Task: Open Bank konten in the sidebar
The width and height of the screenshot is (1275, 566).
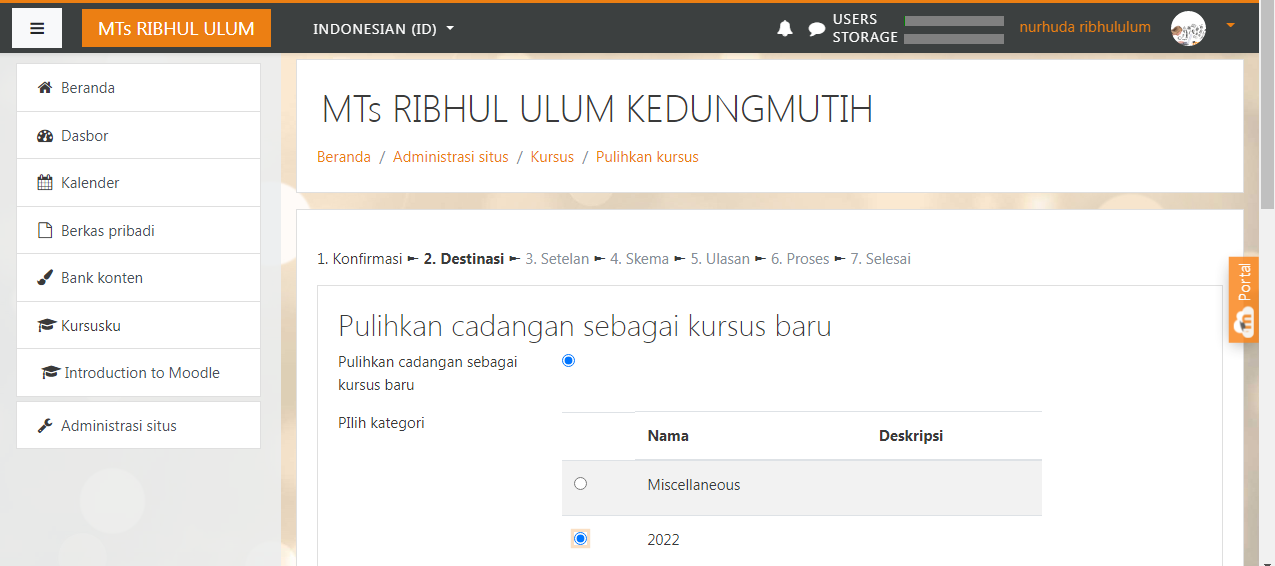Action: pos(139,278)
